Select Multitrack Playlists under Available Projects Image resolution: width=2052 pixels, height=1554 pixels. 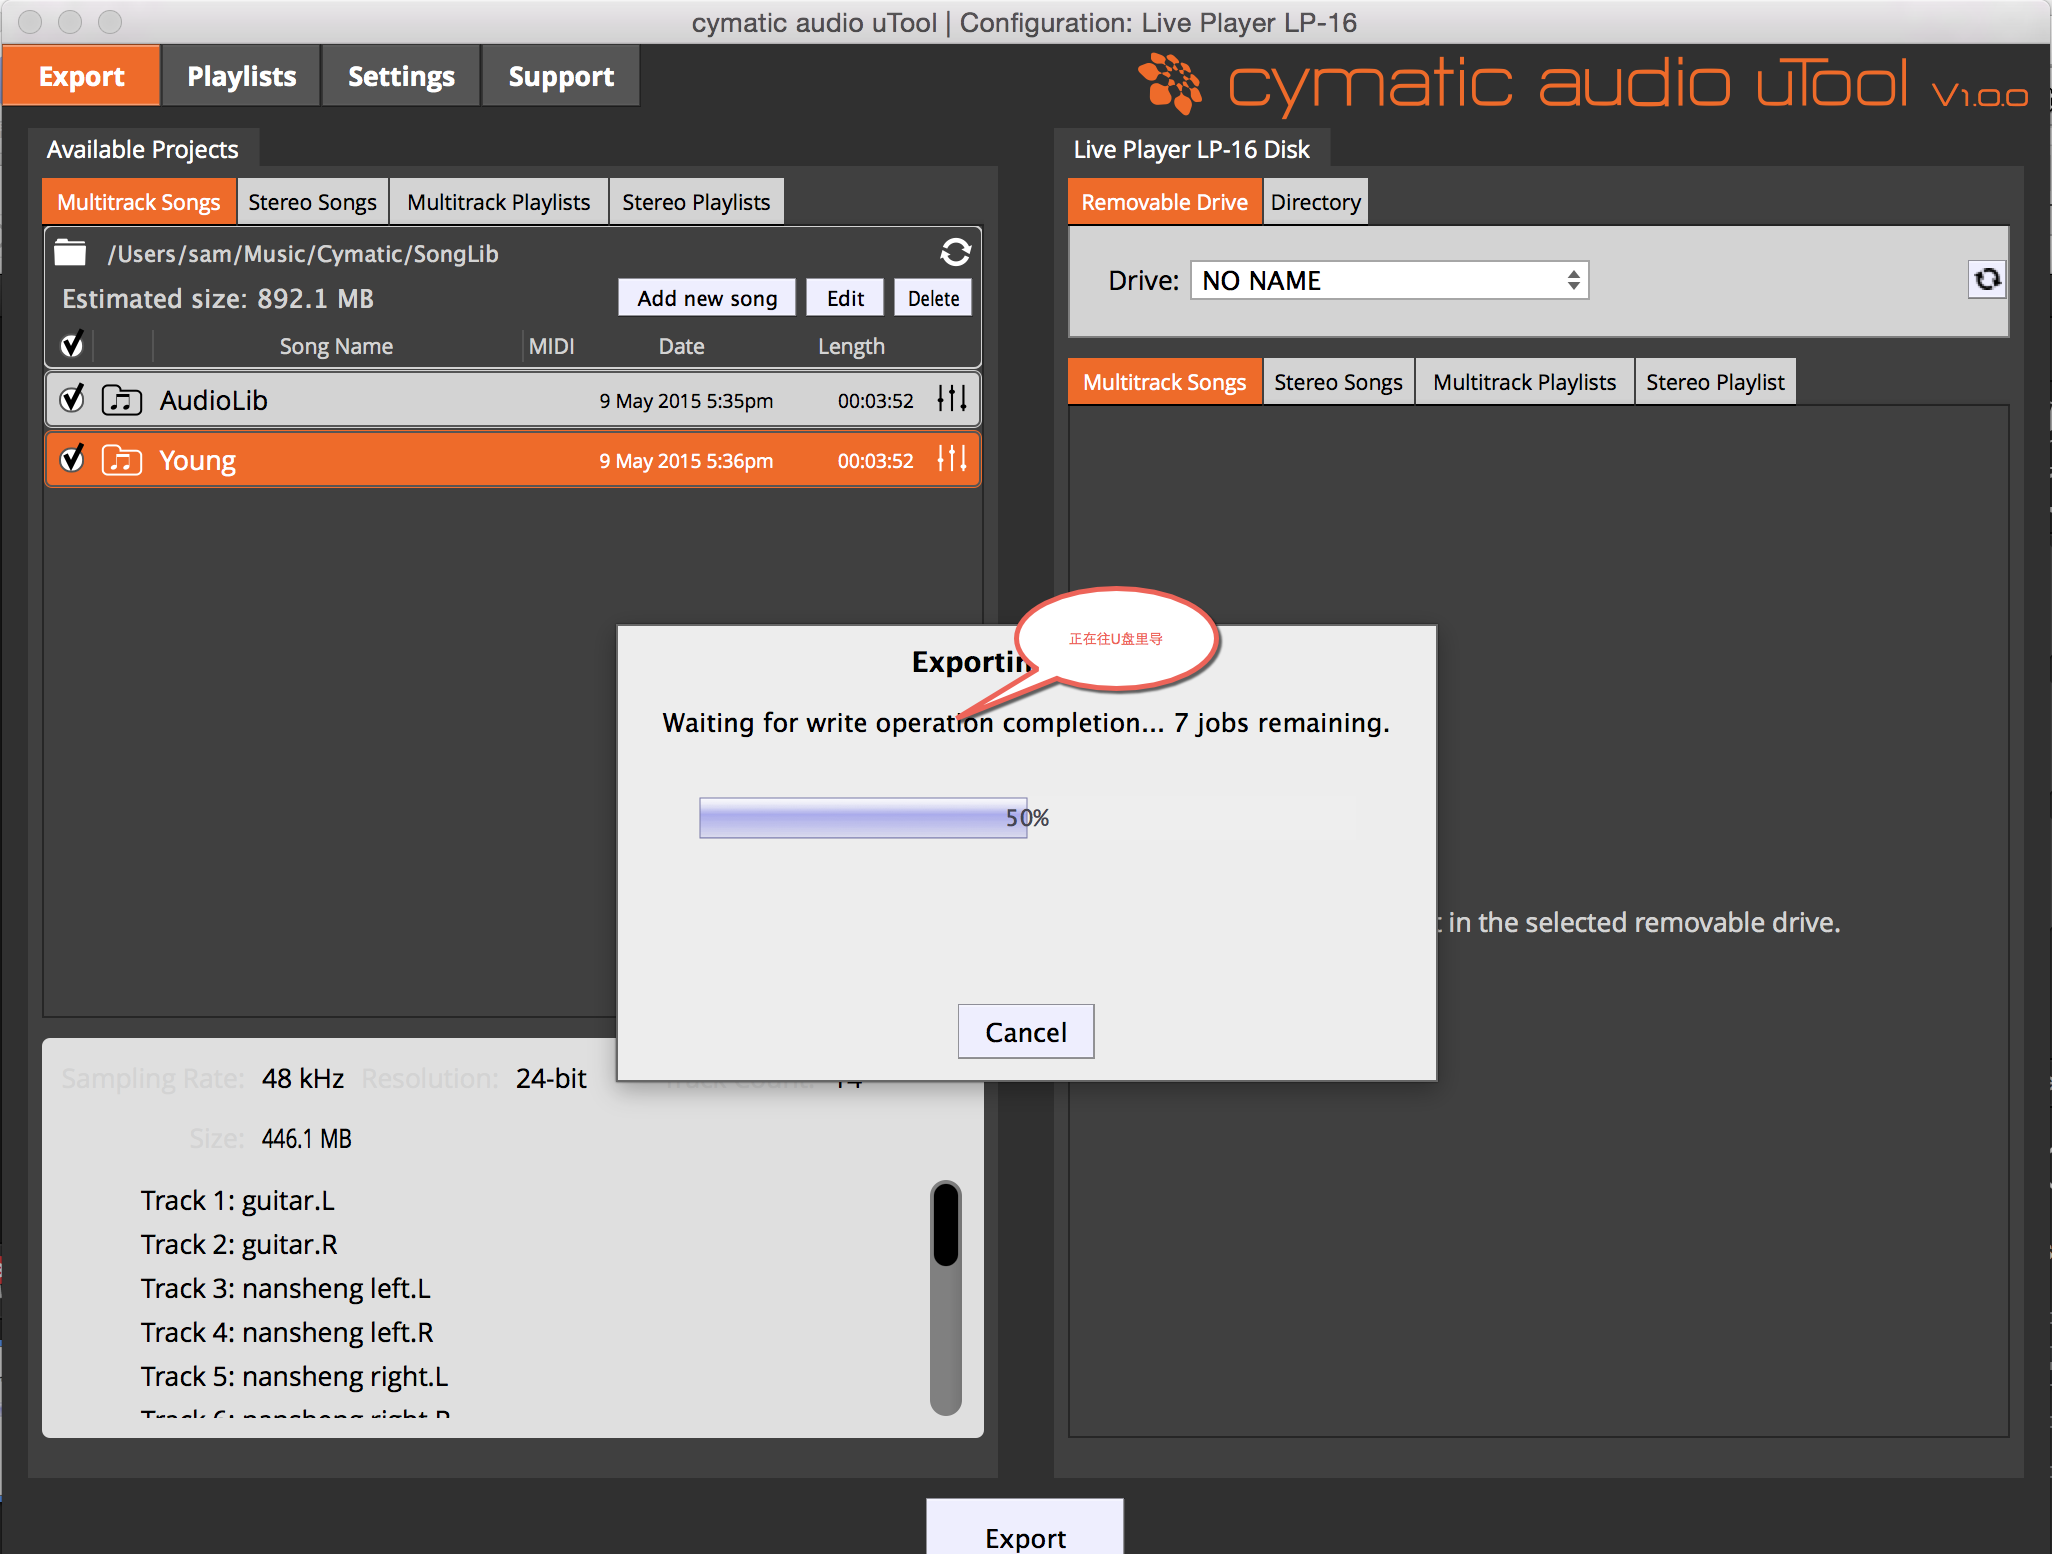[x=499, y=202]
